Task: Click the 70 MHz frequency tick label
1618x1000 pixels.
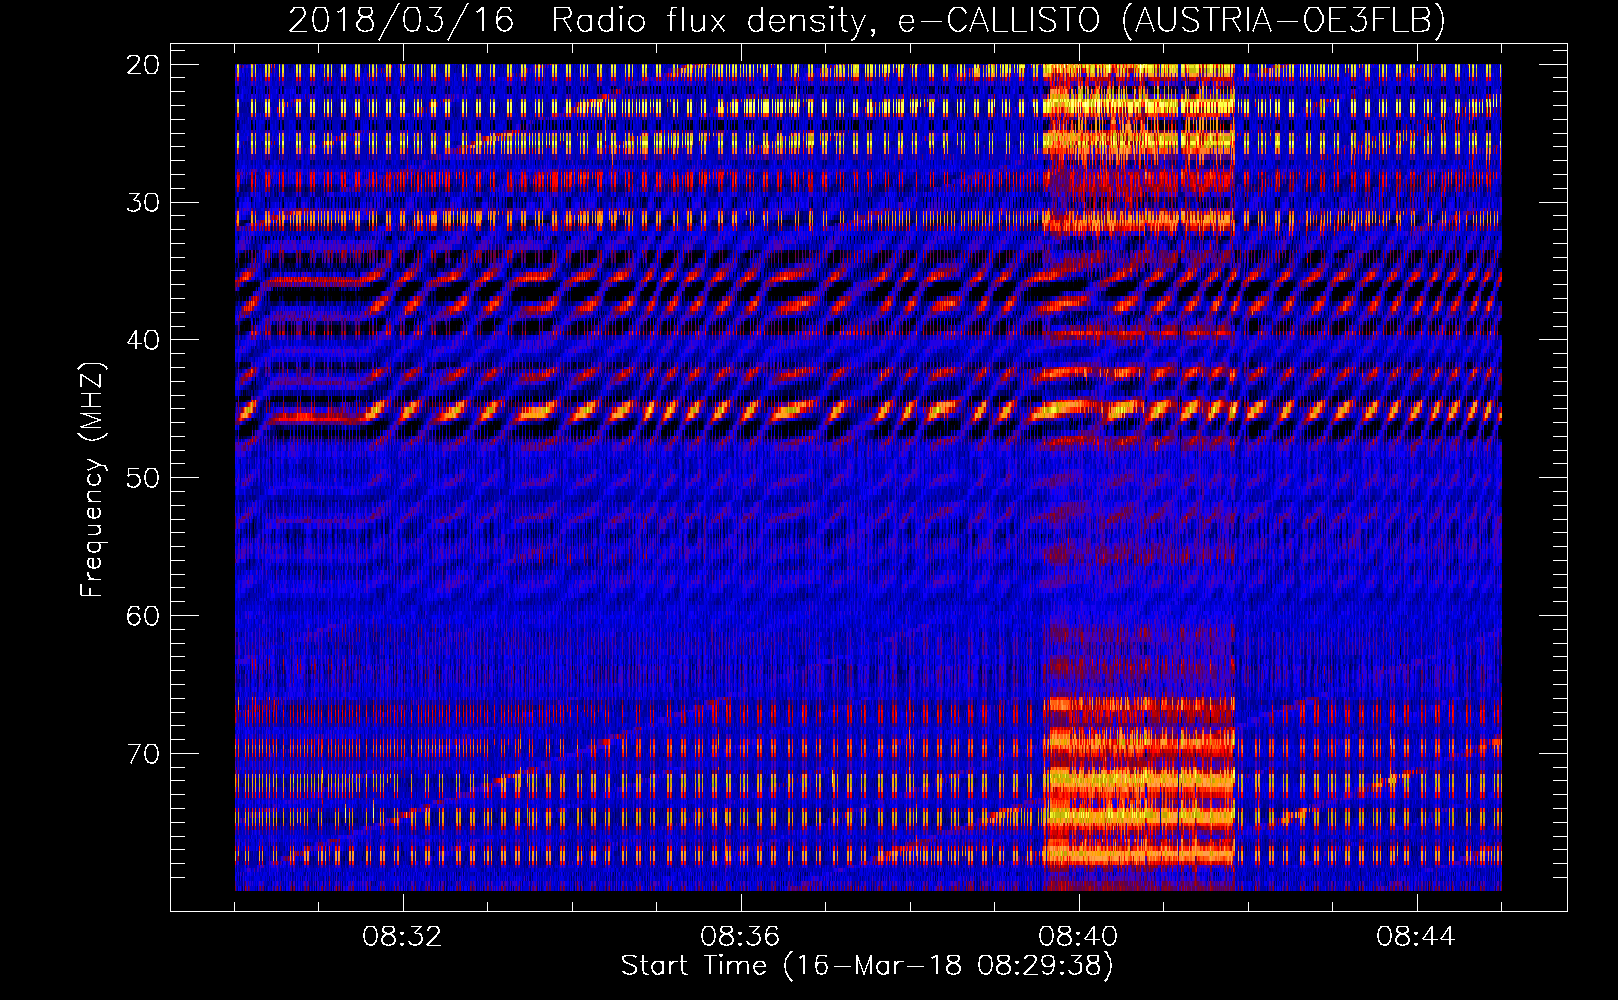Action: [x=144, y=753]
